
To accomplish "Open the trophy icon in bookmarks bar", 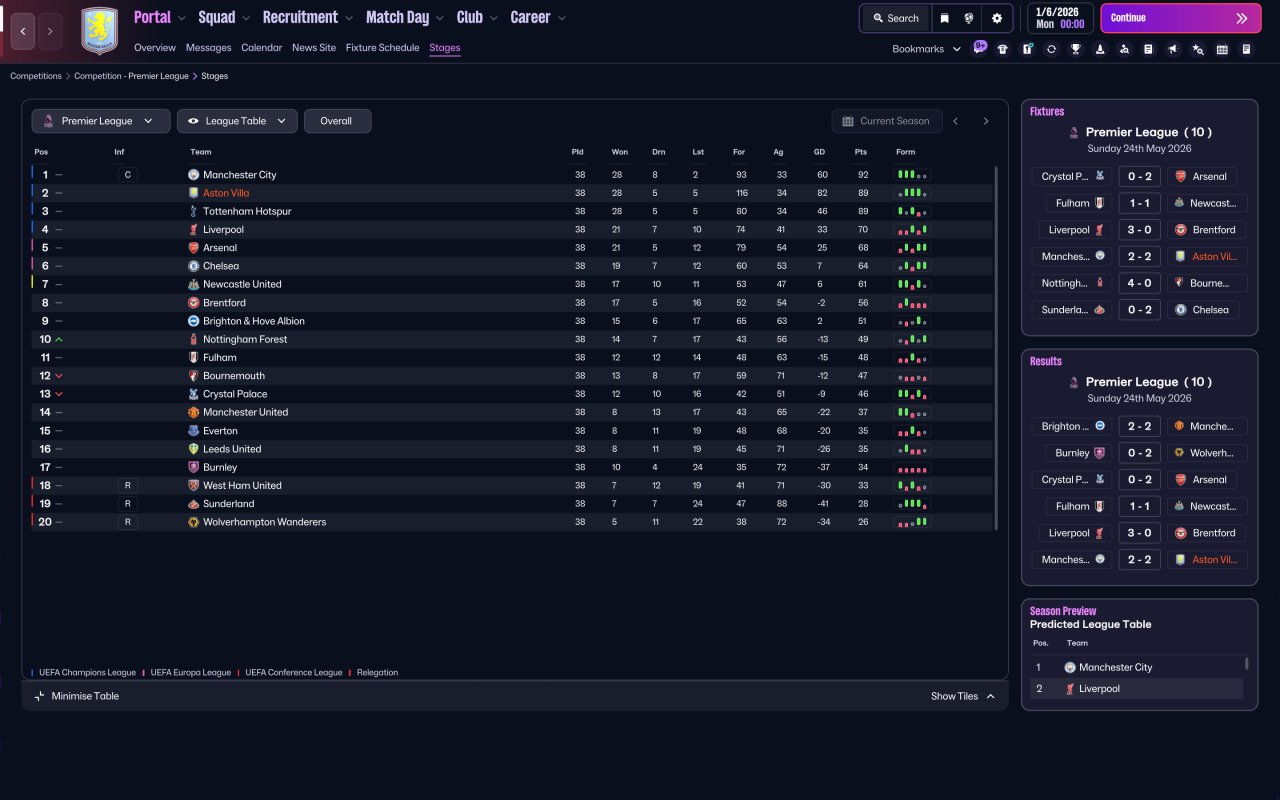I will click(x=1076, y=49).
